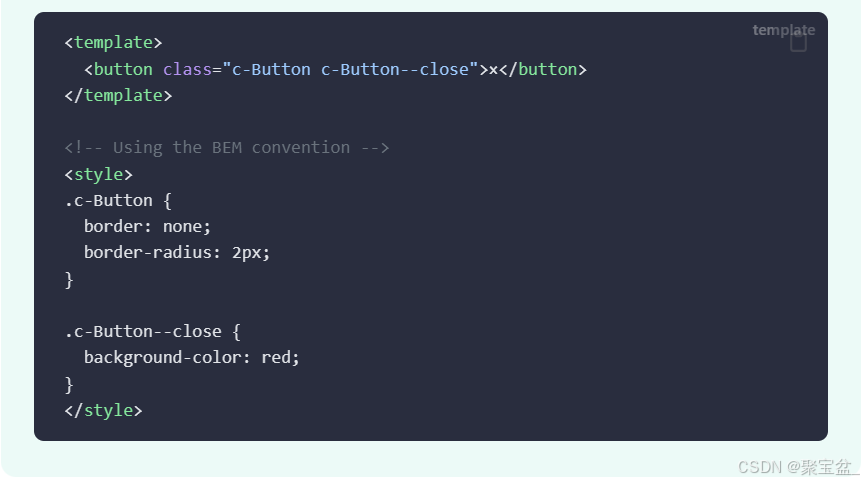864x482 pixels.
Task: Click the opening <style> tag
Action: 98,174
